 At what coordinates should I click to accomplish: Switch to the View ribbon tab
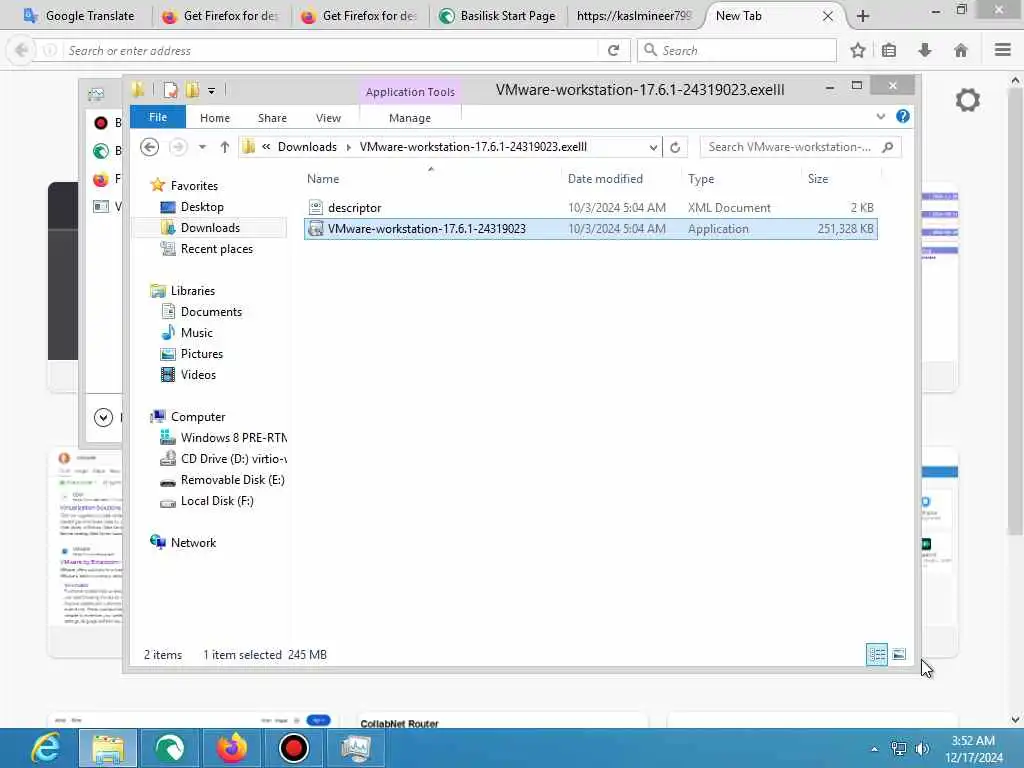[328, 118]
